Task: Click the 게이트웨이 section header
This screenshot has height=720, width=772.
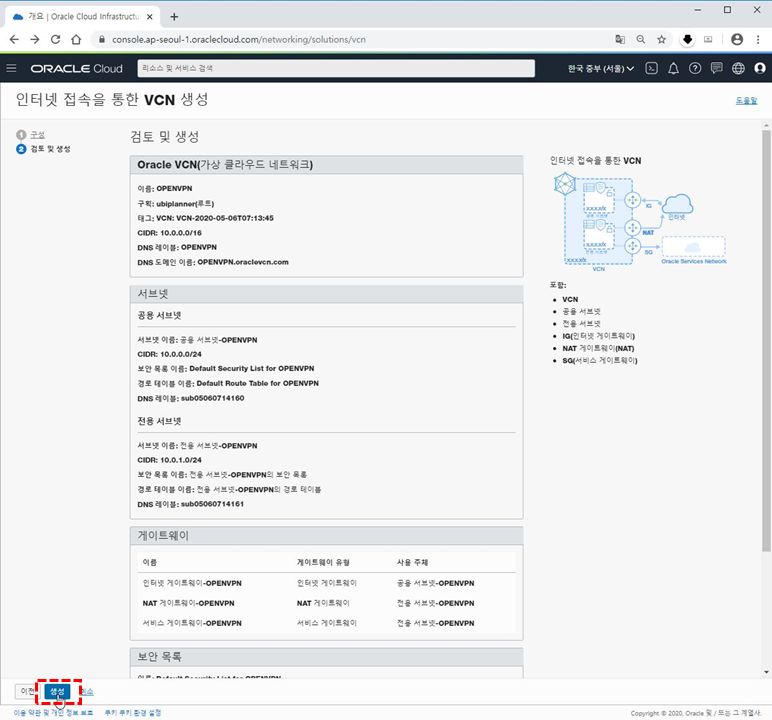Action: click(x=326, y=535)
